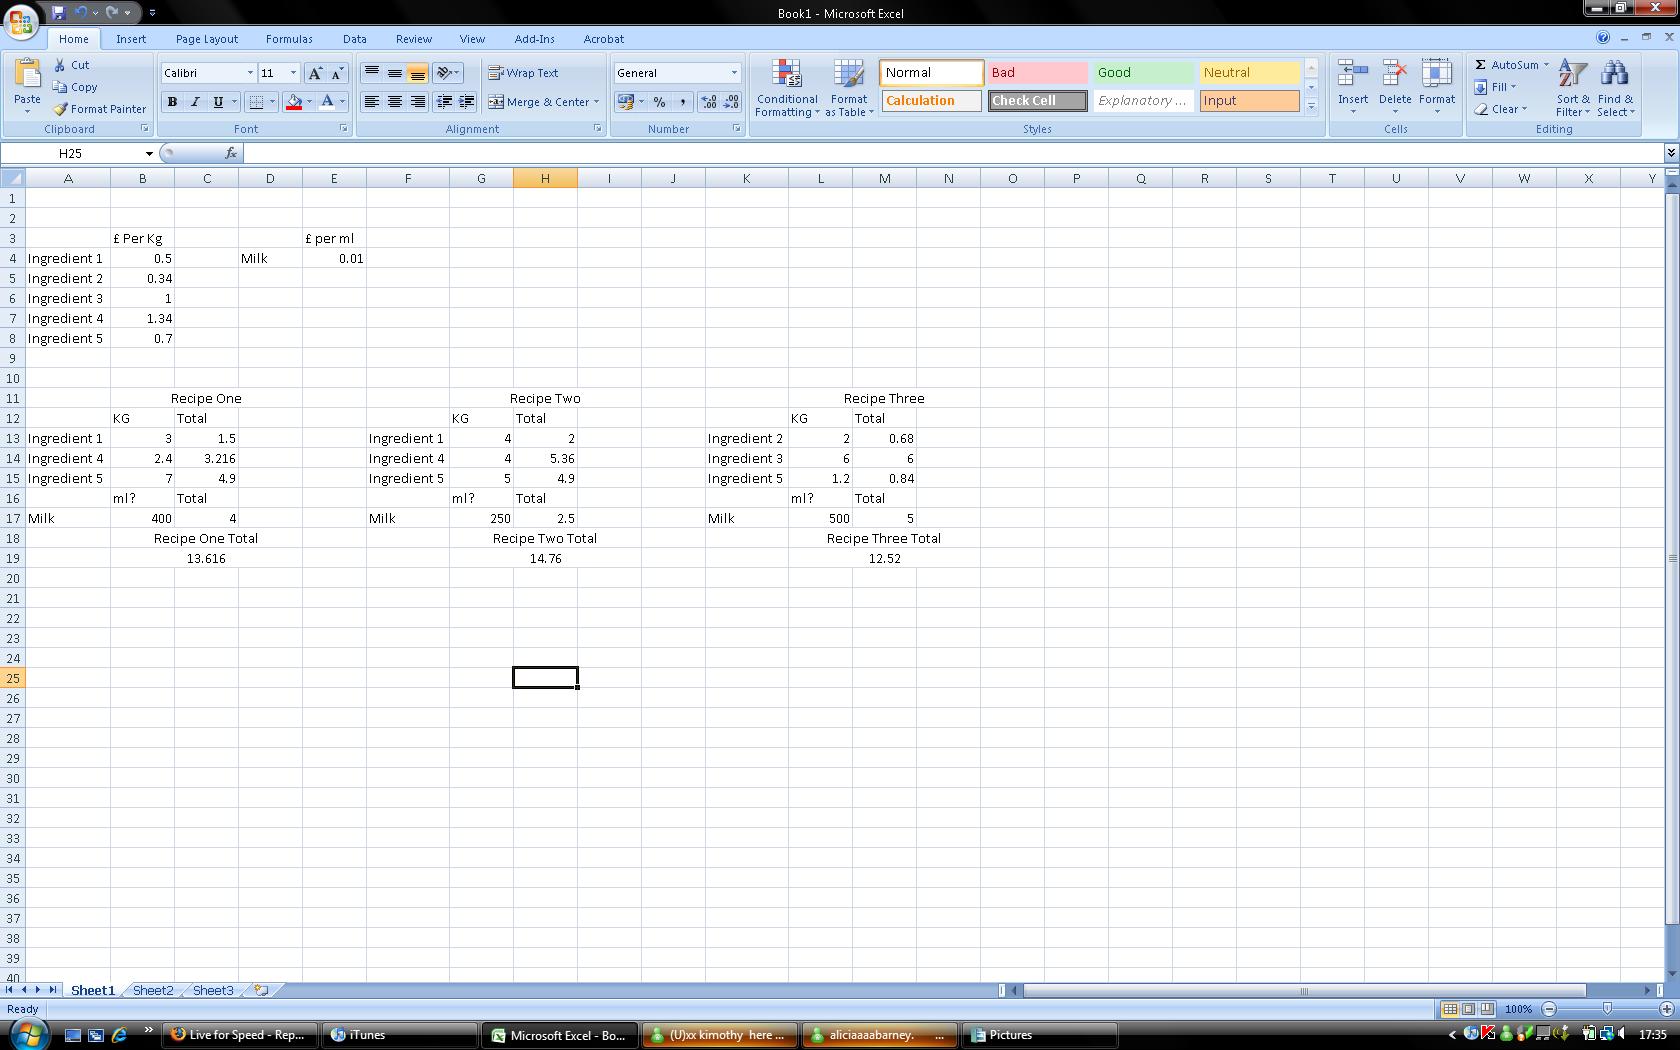Viewport: 1680px width, 1050px height.
Task: Click the Office button
Action: tap(21, 20)
